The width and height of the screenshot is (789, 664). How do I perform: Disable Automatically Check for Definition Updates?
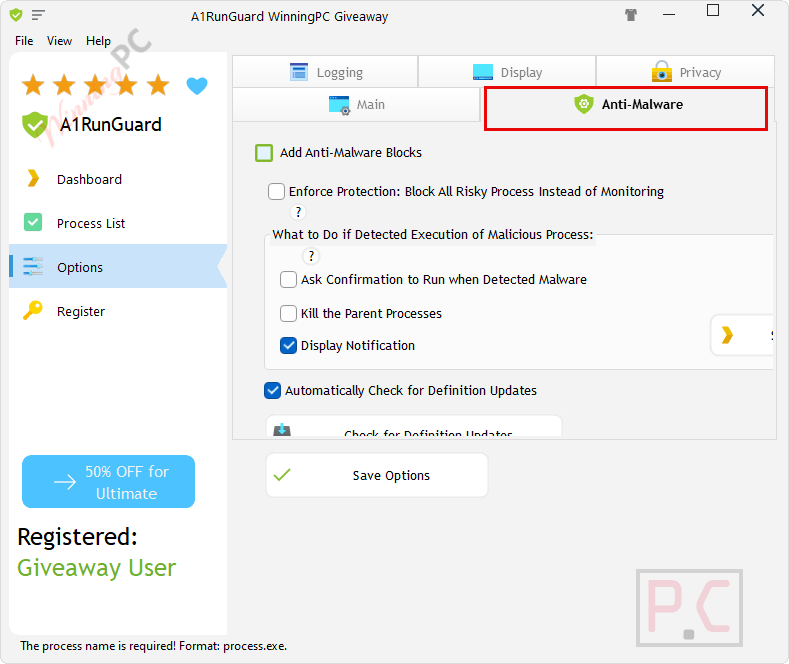click(272, 391)
